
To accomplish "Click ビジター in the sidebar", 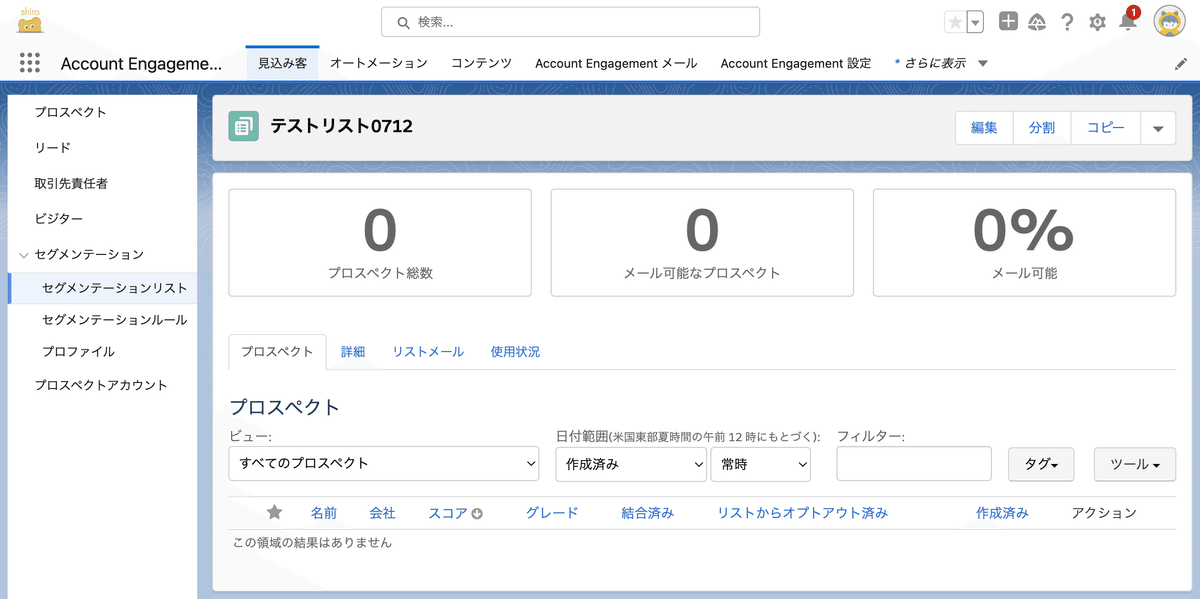I will tap(58, 219).
